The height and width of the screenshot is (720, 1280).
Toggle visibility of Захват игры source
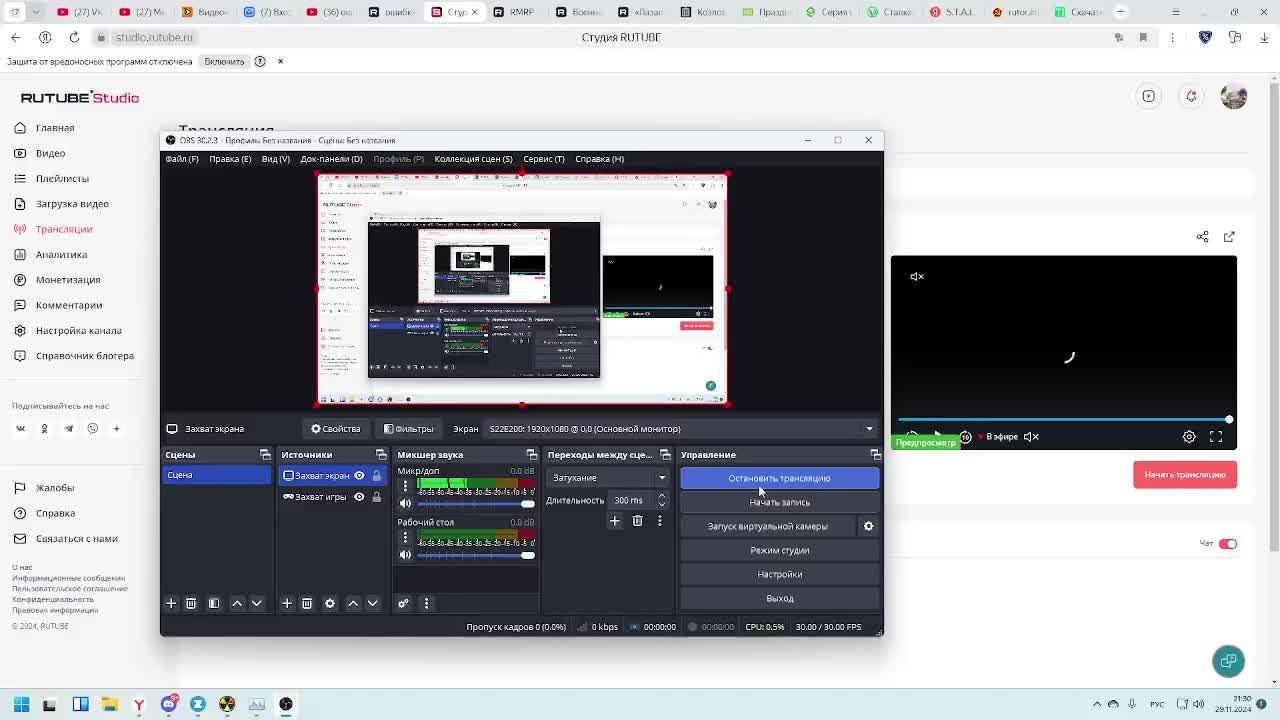[x=359, y=497]
